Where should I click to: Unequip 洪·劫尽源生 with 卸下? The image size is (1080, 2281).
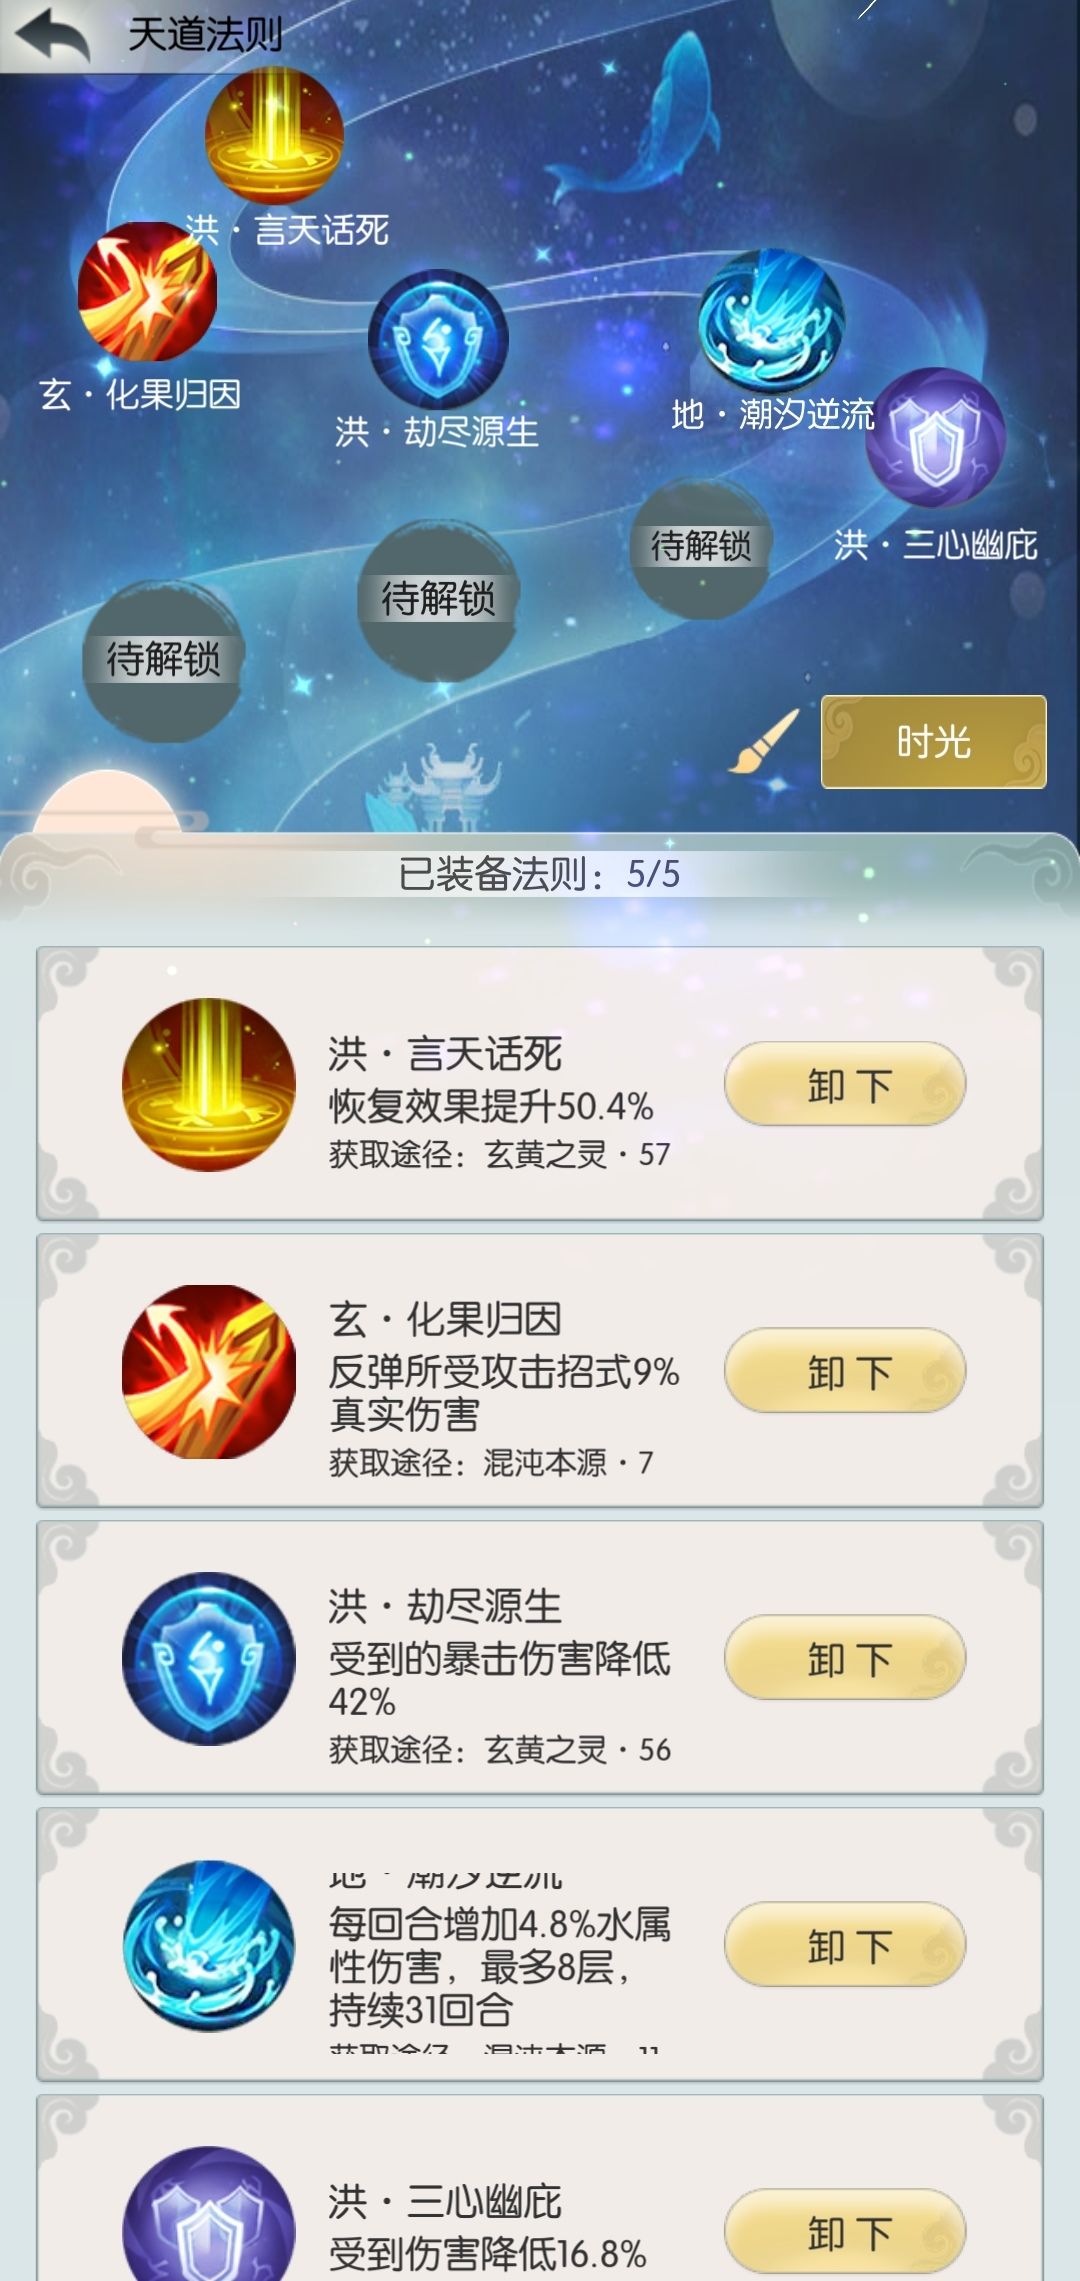coord(845,1658)
